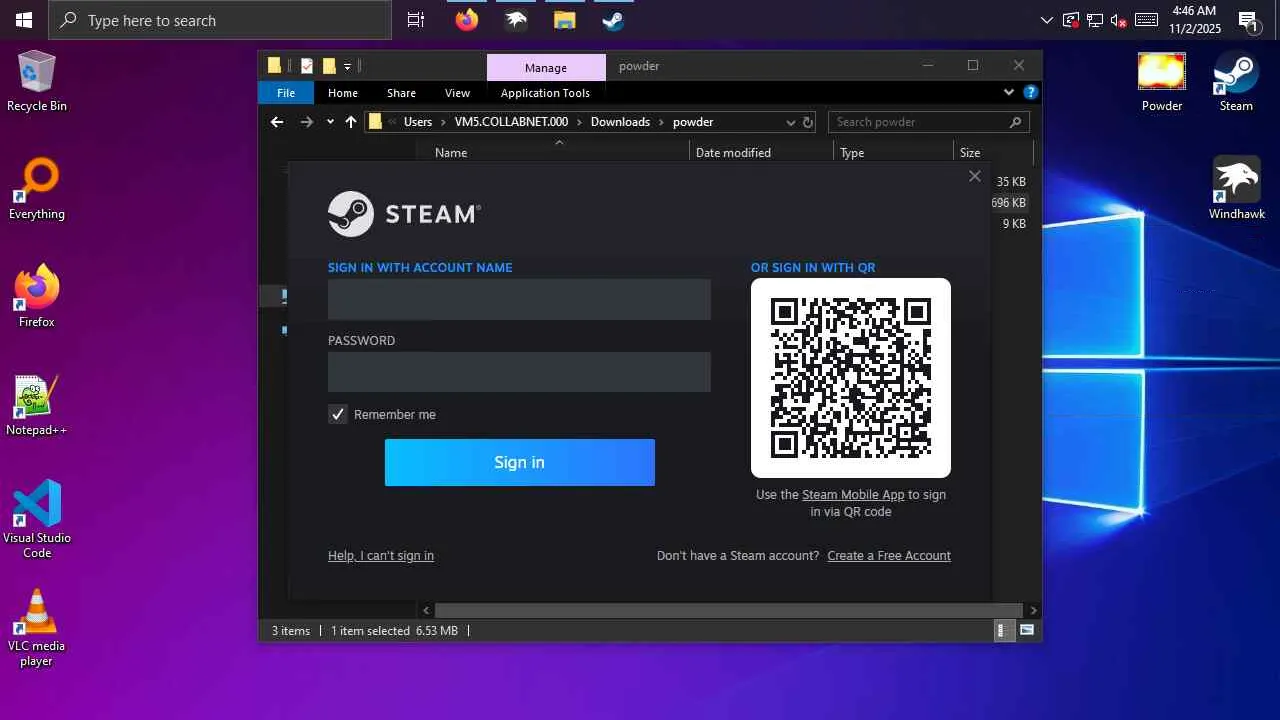Open the recent locations dropdown in Explorer
The width and height of the screenshot is (1280, 720).
tap(330, 122)
